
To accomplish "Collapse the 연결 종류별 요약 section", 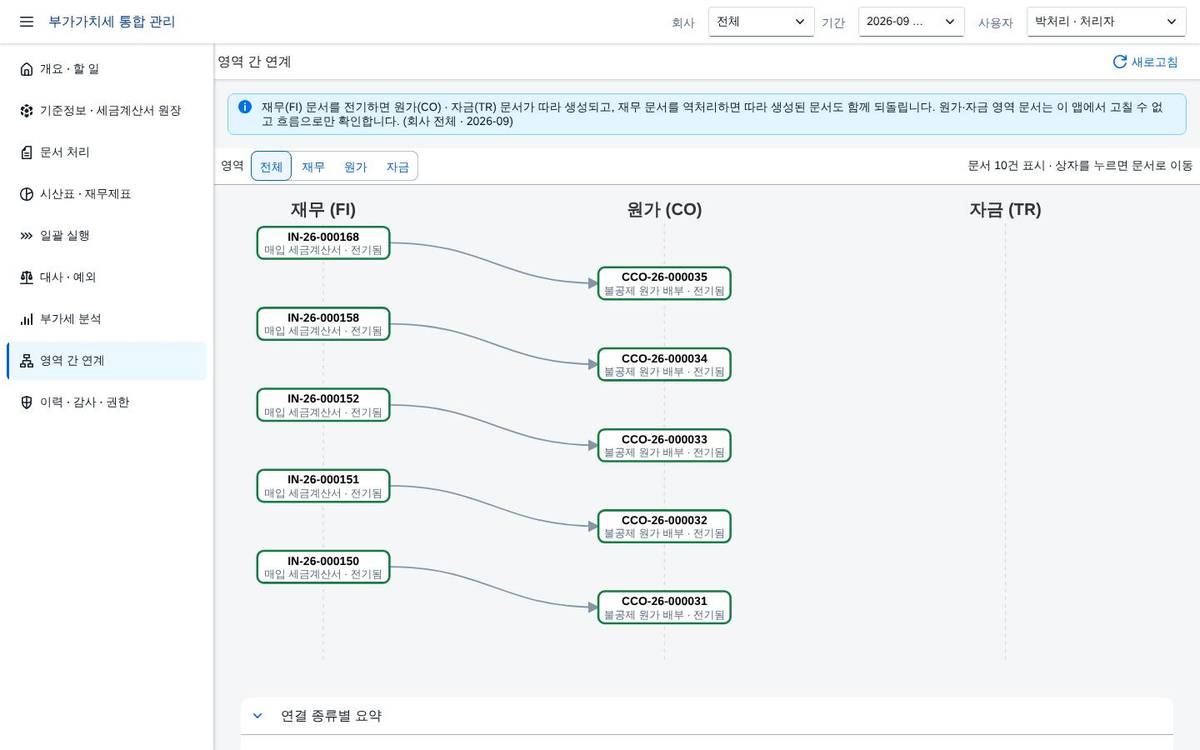I will (x=257, y=716).
